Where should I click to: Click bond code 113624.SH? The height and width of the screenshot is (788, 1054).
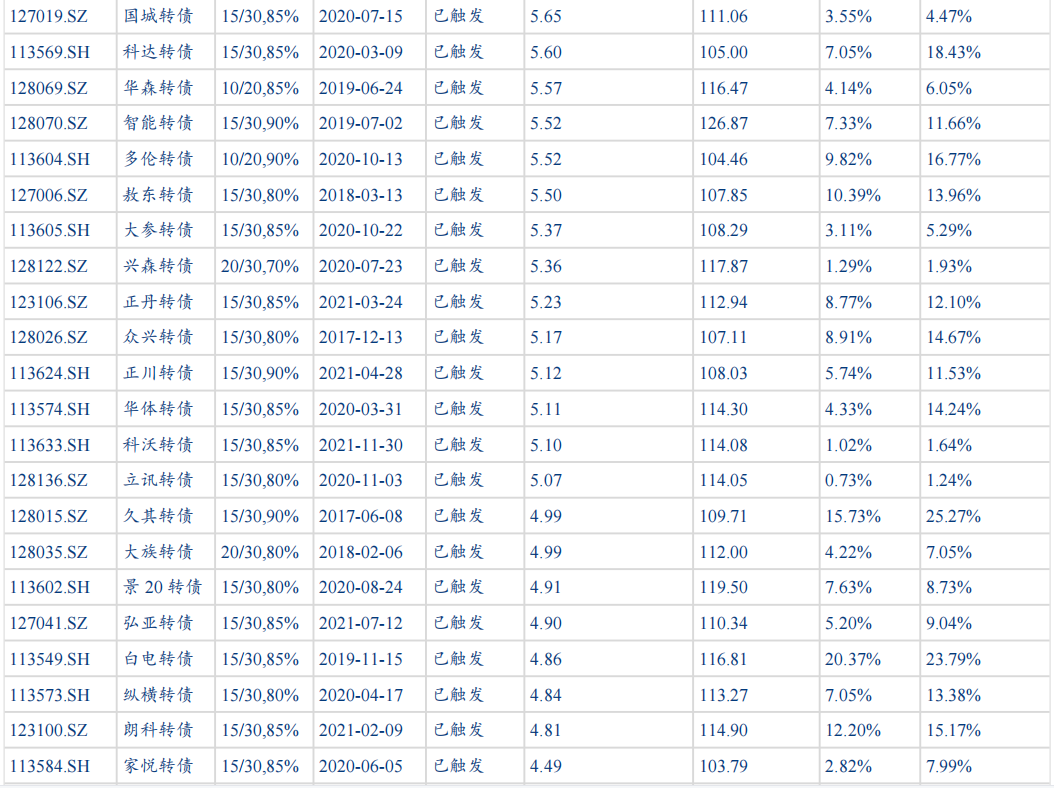tap(49, 374)
